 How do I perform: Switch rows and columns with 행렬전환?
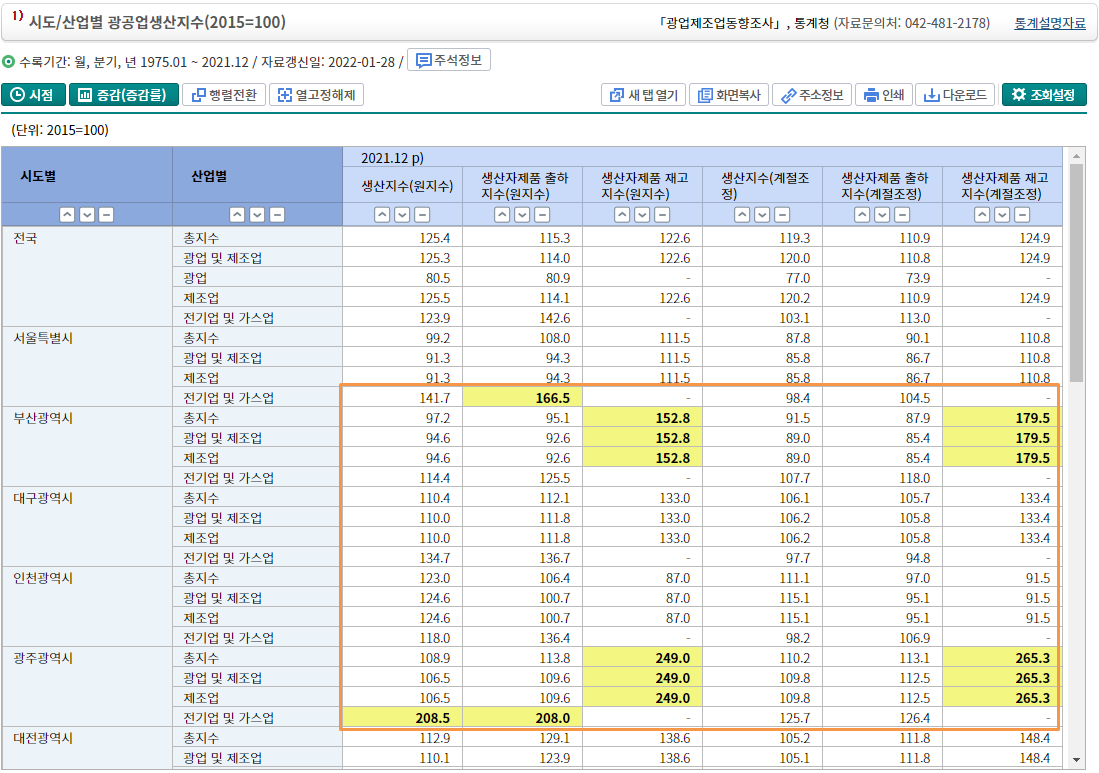pyautogui.click(x=225, y=95)
